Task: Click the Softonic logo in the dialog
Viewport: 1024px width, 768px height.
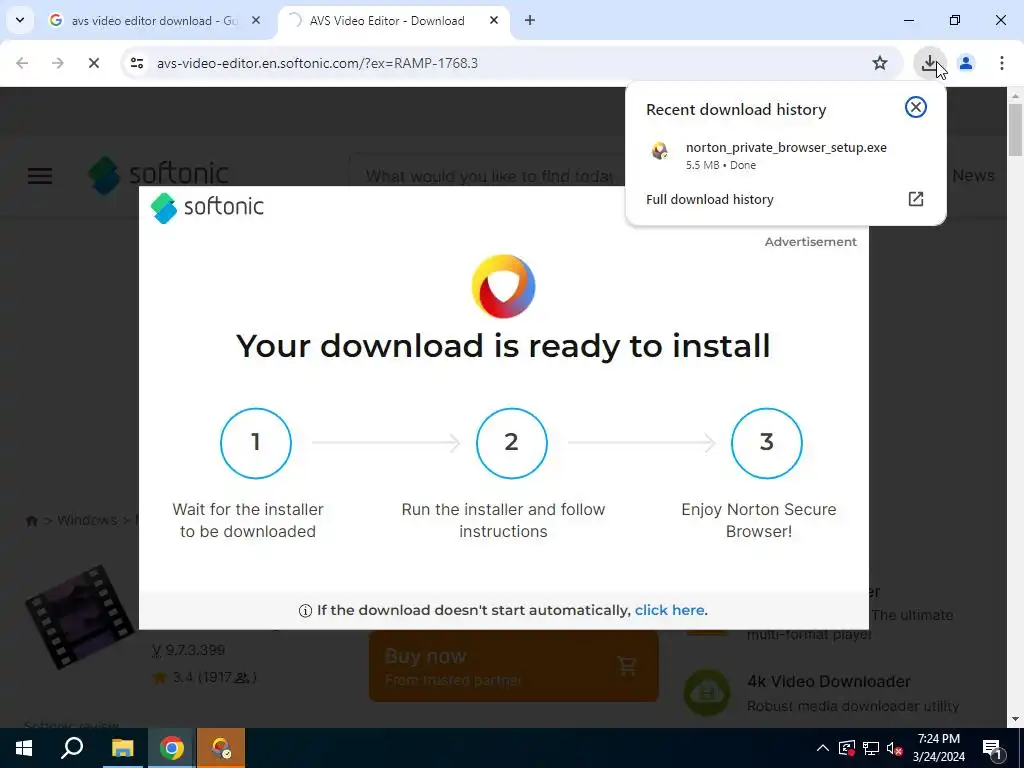Action: coord(207,207)
